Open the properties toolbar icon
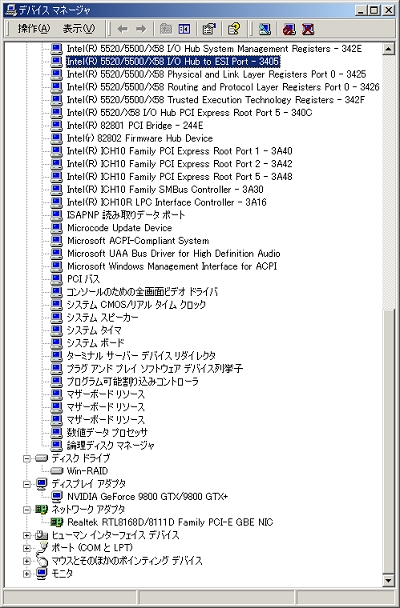400x608 pixels. 209,29
